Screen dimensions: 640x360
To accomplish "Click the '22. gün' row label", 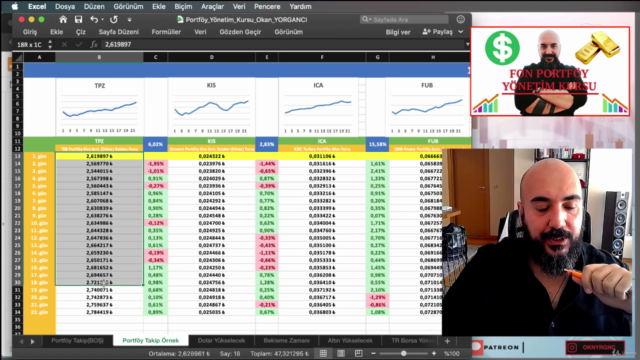I will pyautogui.click(x=40, y=312).
